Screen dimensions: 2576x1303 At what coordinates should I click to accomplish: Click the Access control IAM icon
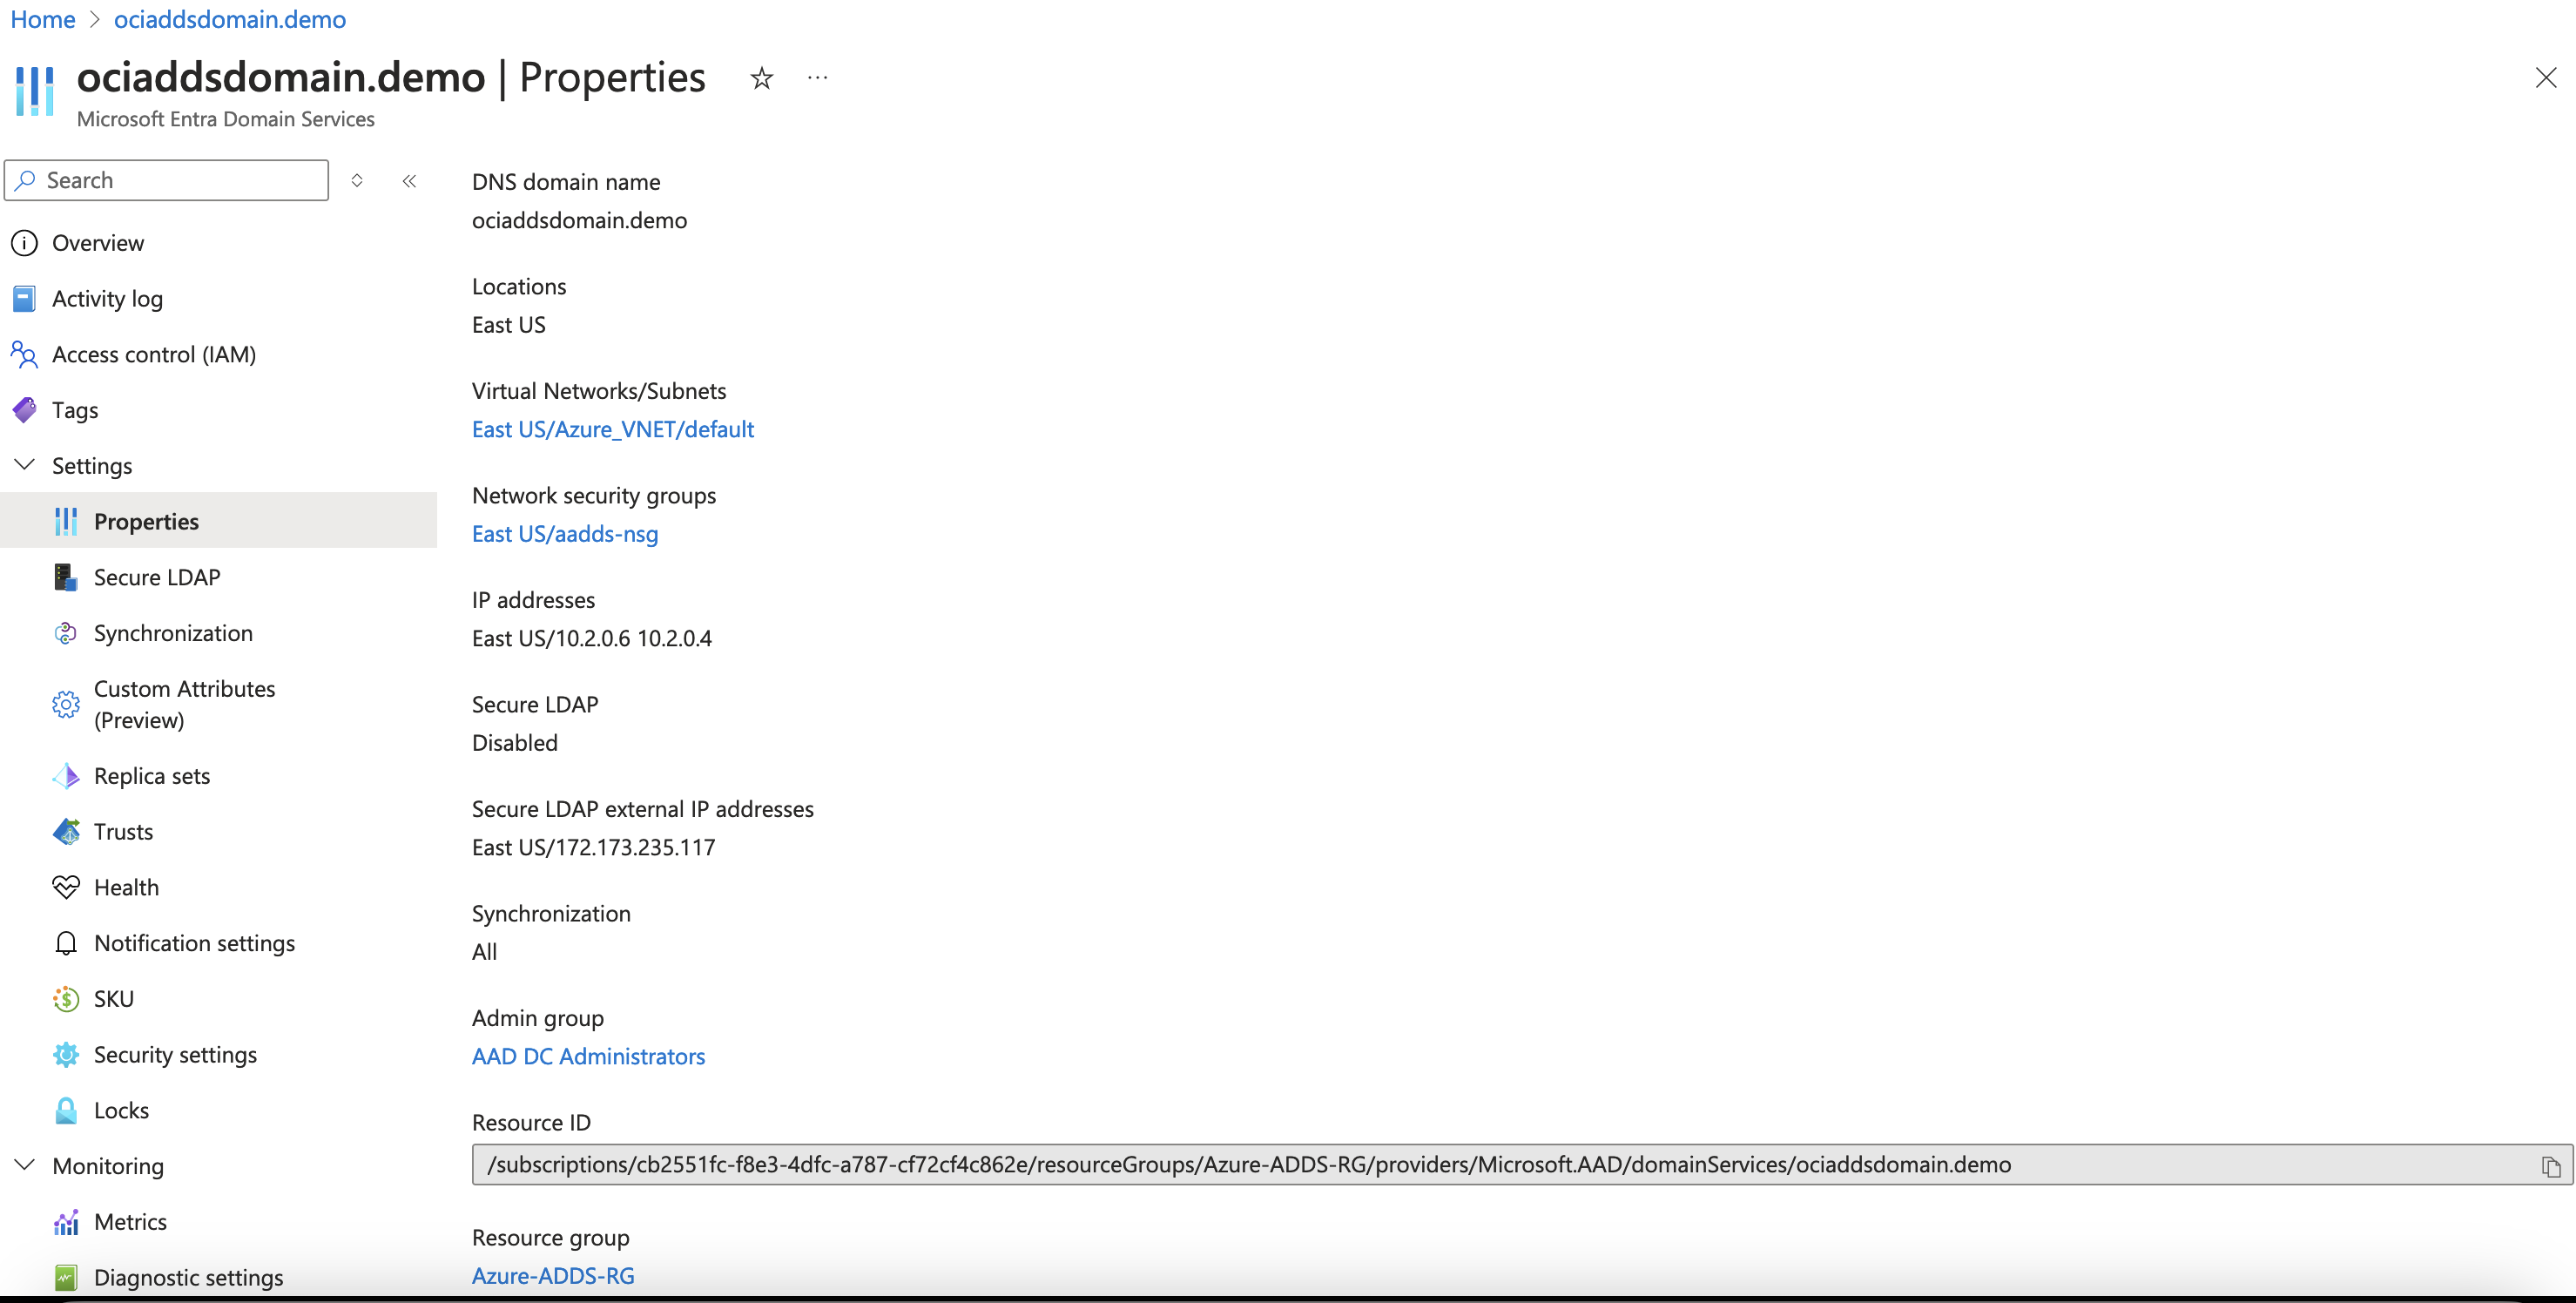pos(27,353)
